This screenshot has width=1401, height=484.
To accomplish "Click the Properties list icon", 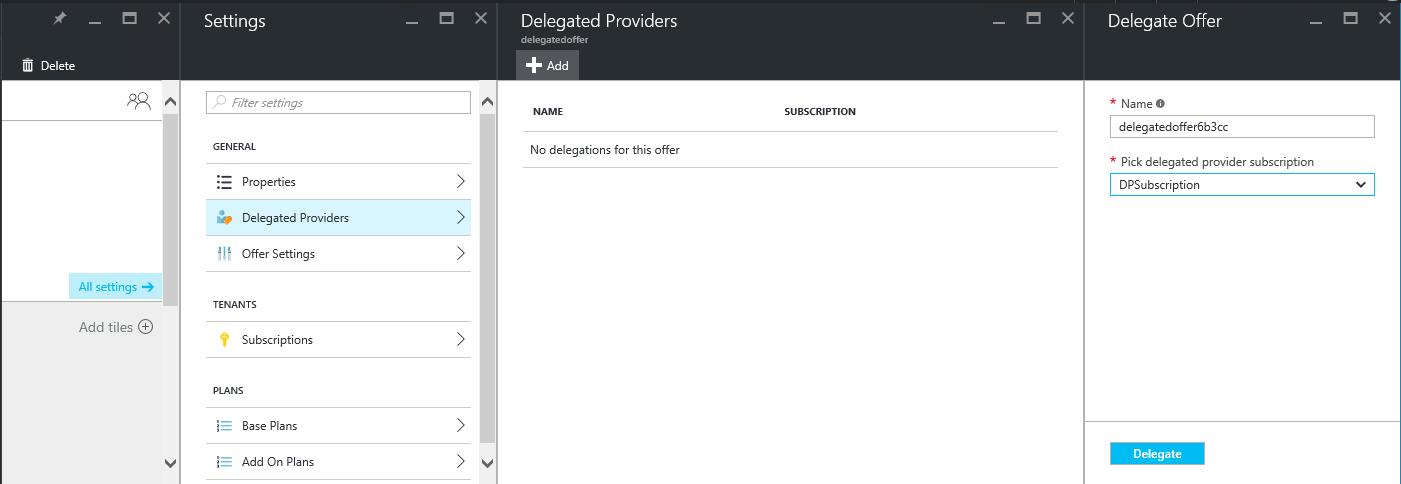I will 224,182.
